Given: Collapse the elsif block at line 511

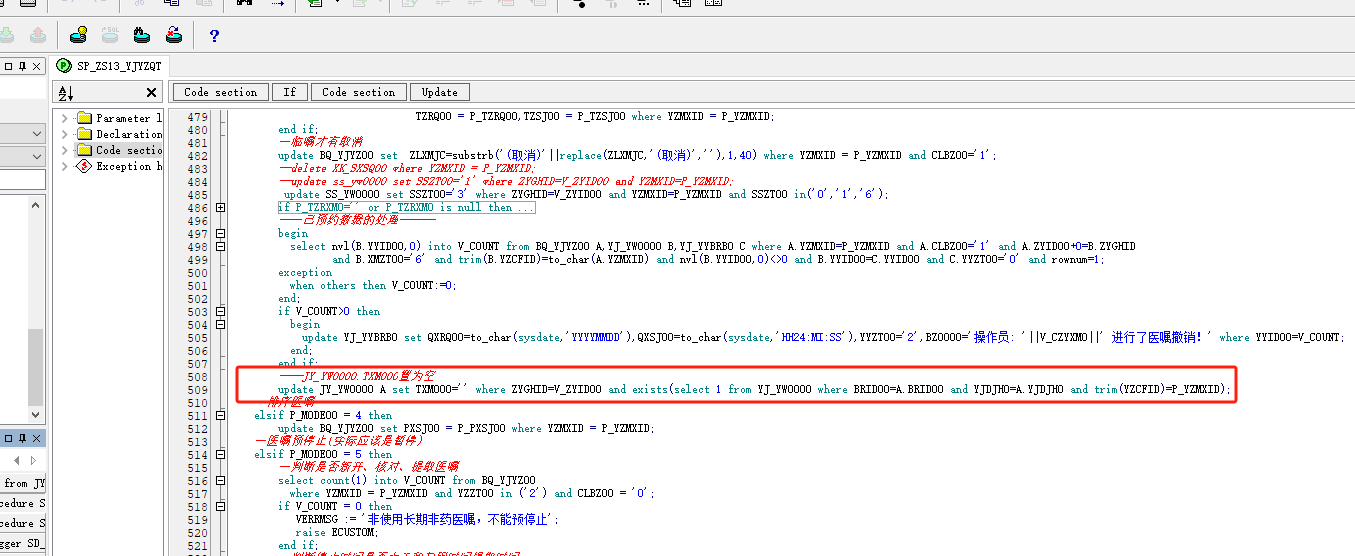Looking at the screenshot, I should 220,416.
